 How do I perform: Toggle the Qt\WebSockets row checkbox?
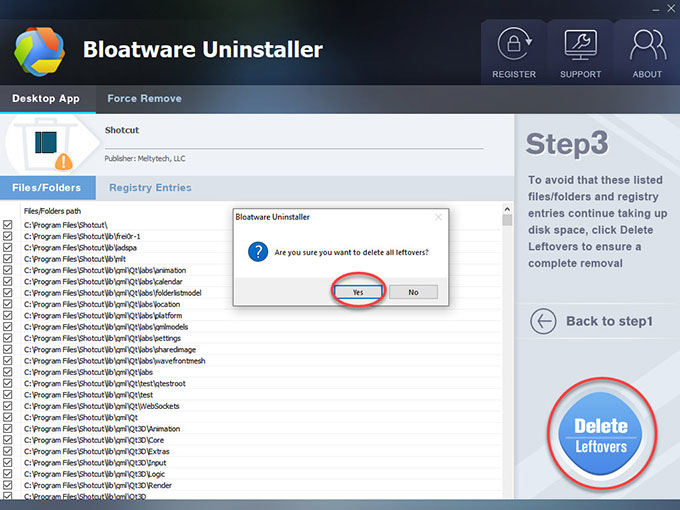[7, 406]
